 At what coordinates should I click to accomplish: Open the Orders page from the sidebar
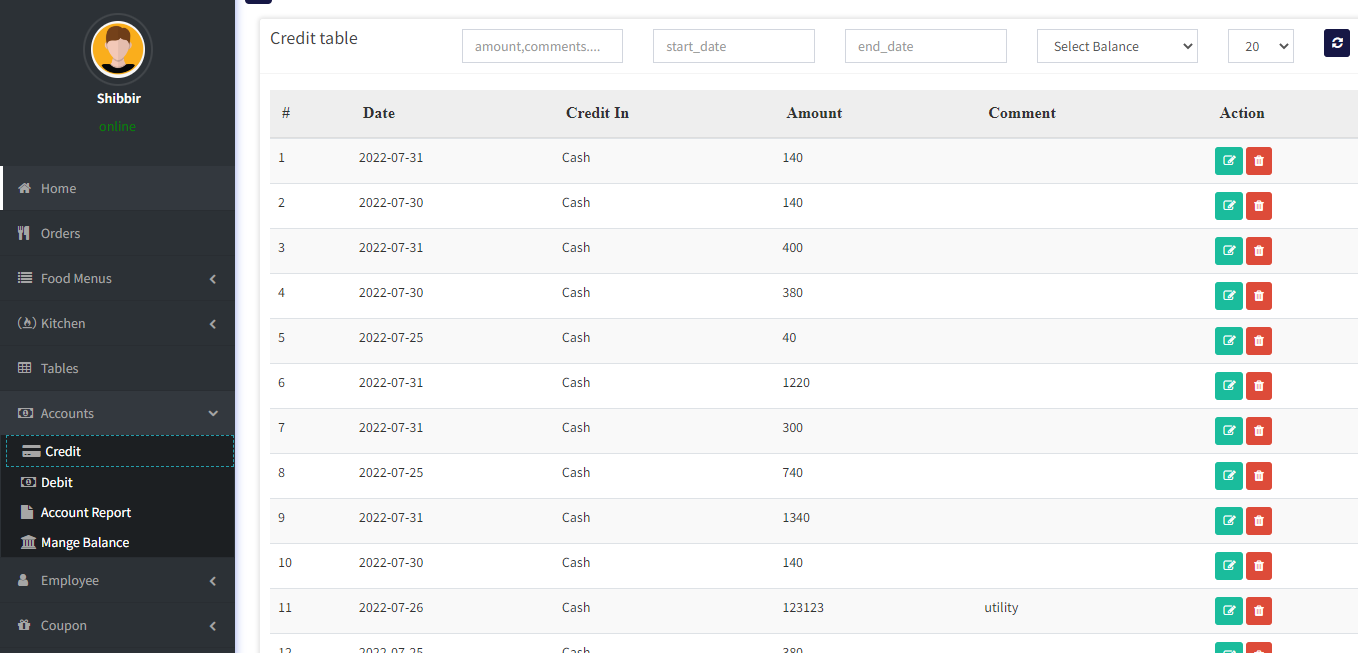click(118, 233)
